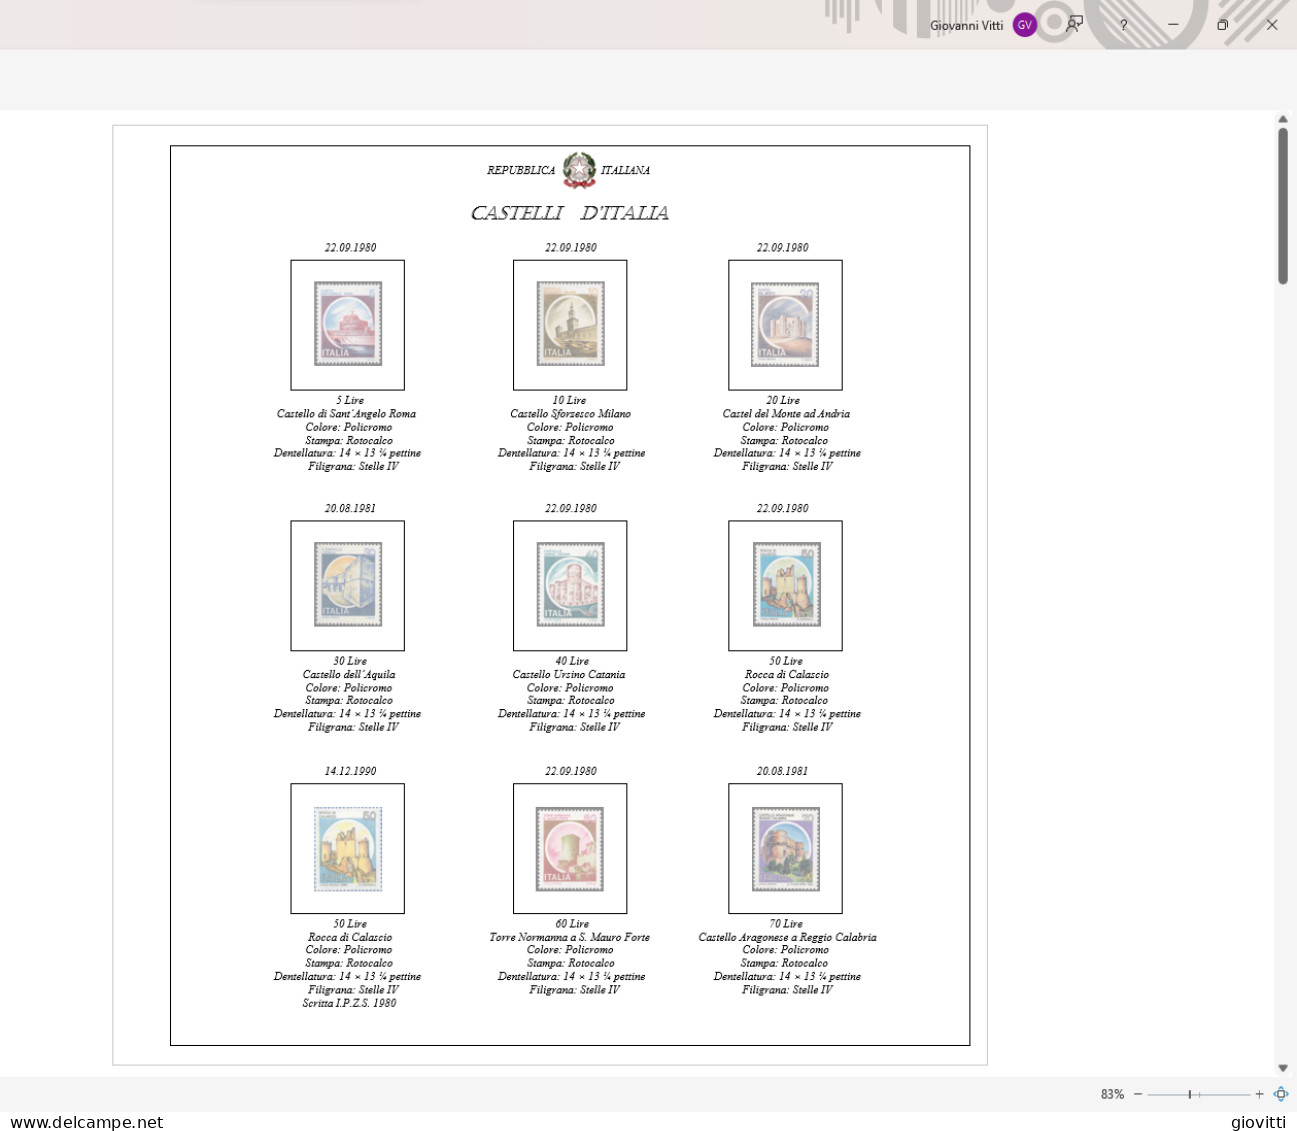
Task: Select the 50 Lire stamp dated 14.12.1990
Action: 348,849
